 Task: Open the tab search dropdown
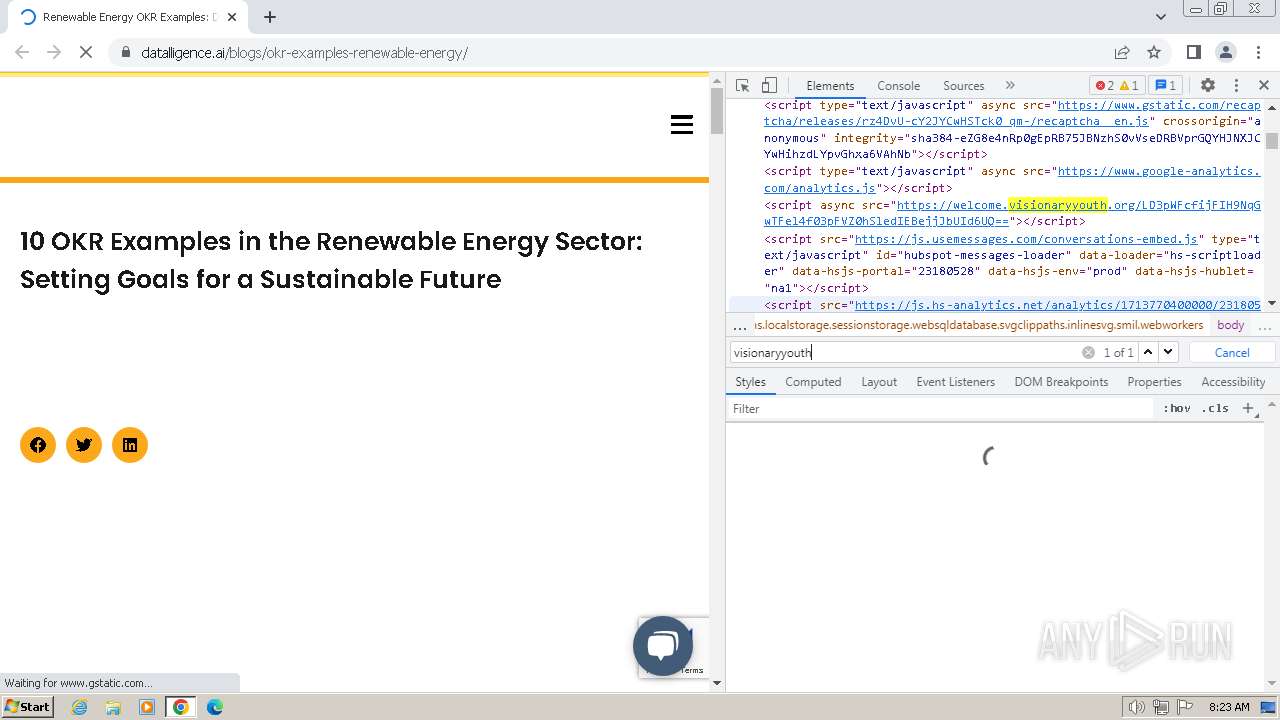tap(1161, 17)
